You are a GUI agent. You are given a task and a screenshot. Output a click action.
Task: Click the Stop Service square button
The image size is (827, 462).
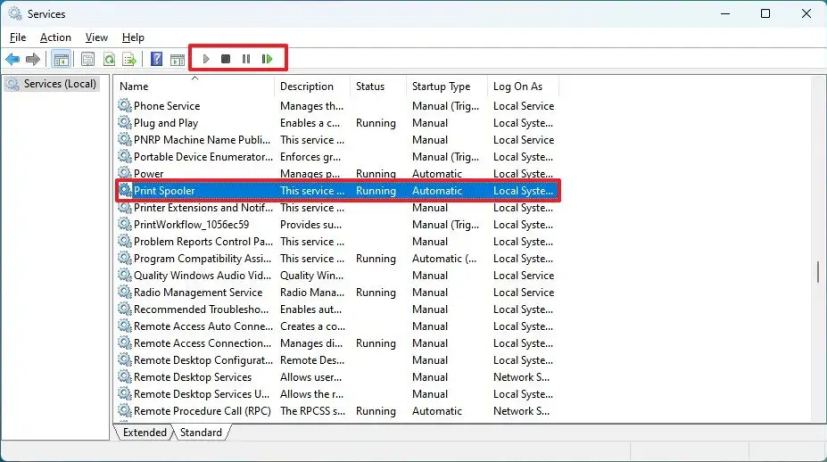226,59
